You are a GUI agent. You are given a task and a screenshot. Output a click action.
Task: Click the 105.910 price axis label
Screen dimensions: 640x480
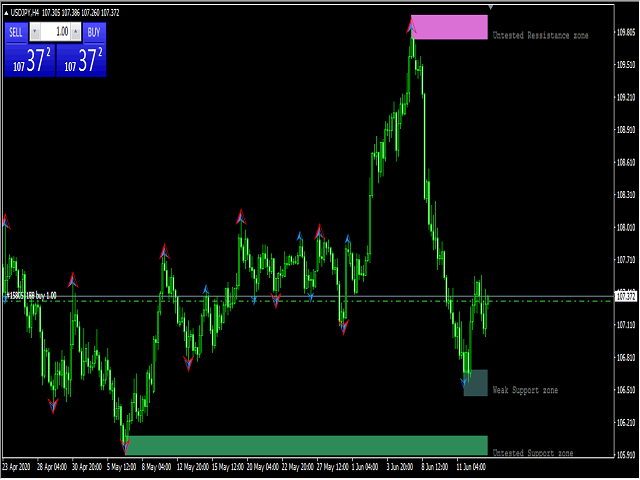point(625,454)
